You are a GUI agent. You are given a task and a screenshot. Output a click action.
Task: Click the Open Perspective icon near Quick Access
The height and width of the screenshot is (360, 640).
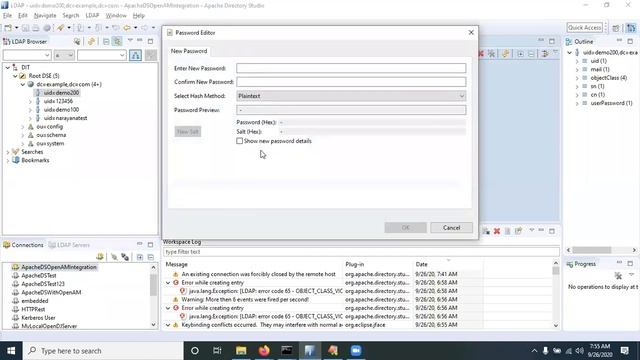[616, 28]
